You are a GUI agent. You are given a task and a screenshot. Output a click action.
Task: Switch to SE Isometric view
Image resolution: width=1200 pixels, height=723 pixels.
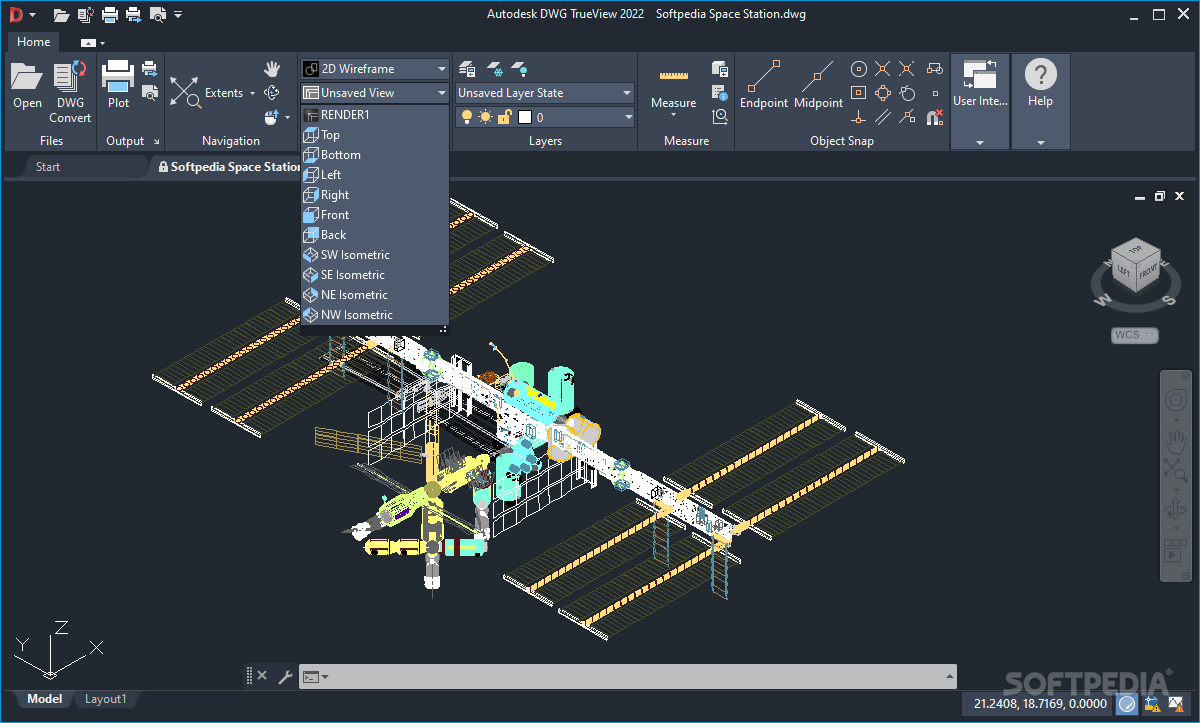click(x=374, y=275)
